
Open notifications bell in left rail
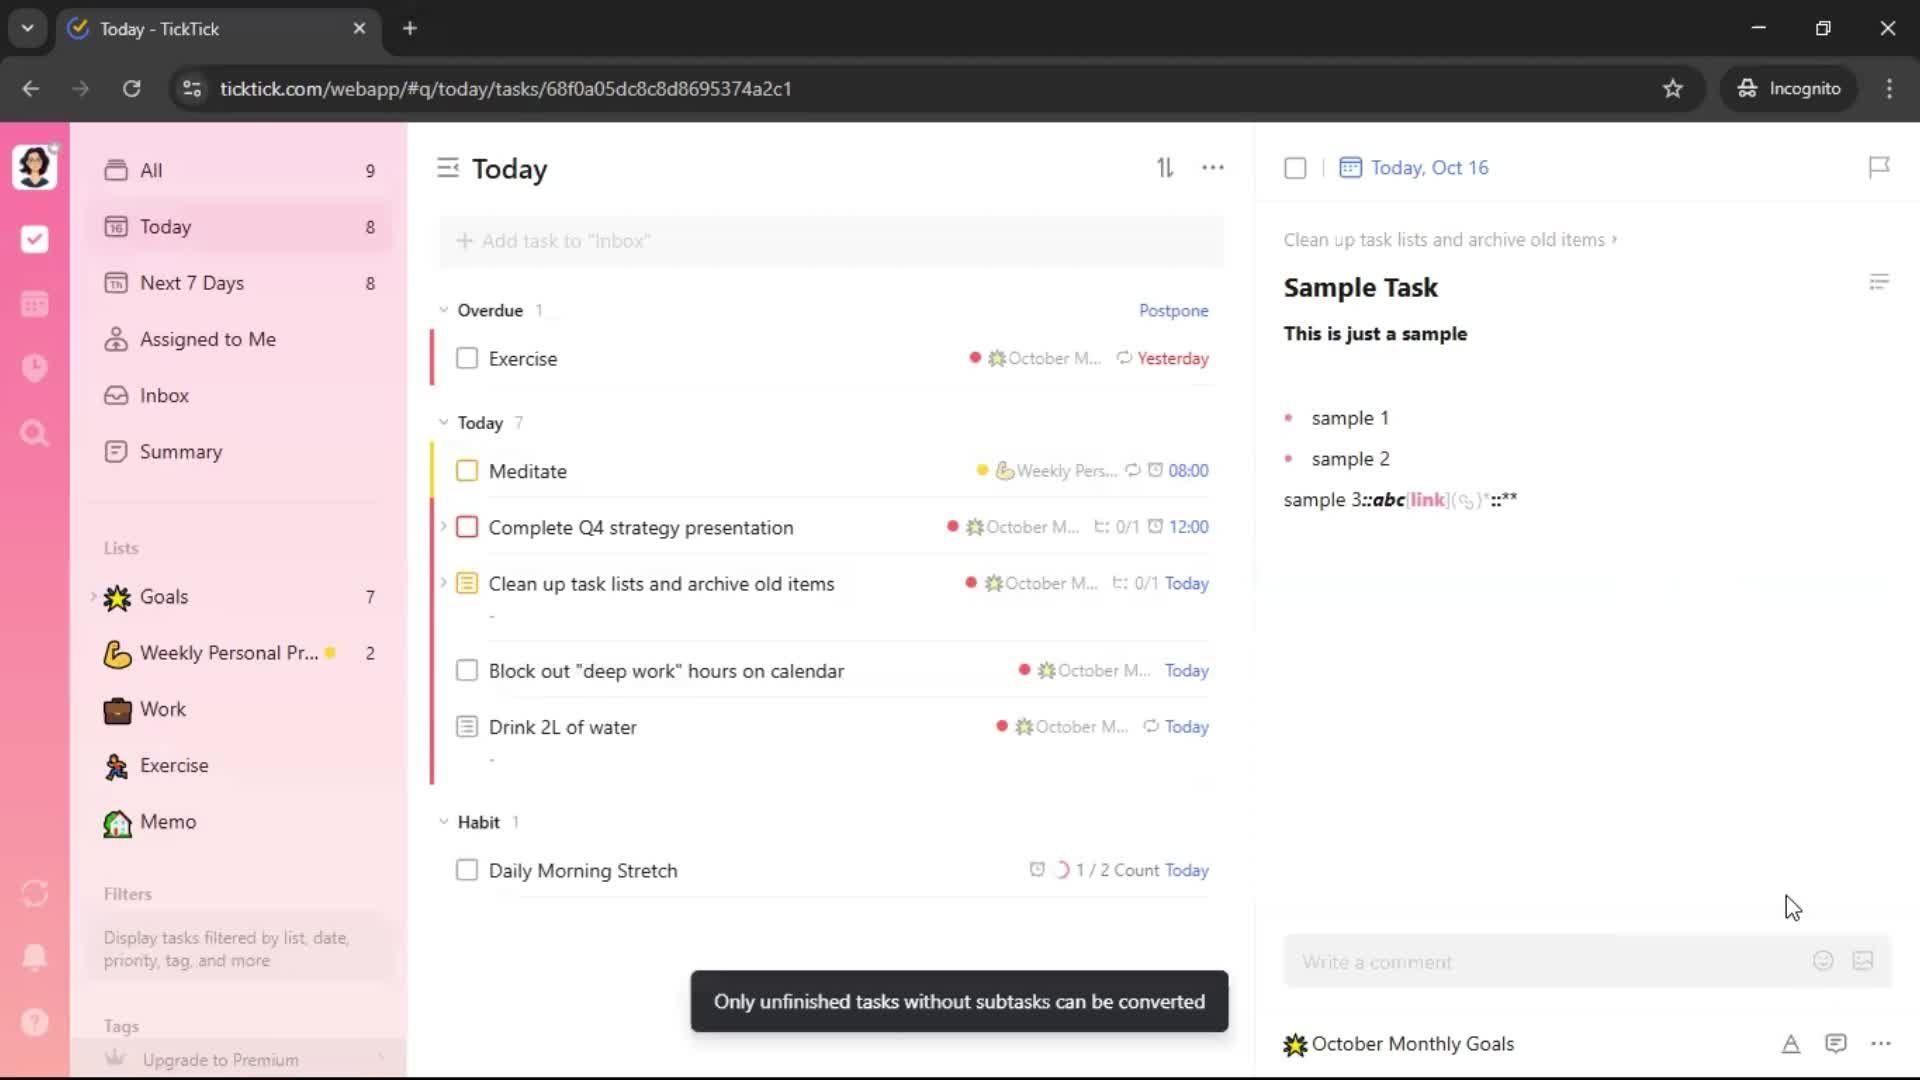point(34,957)
